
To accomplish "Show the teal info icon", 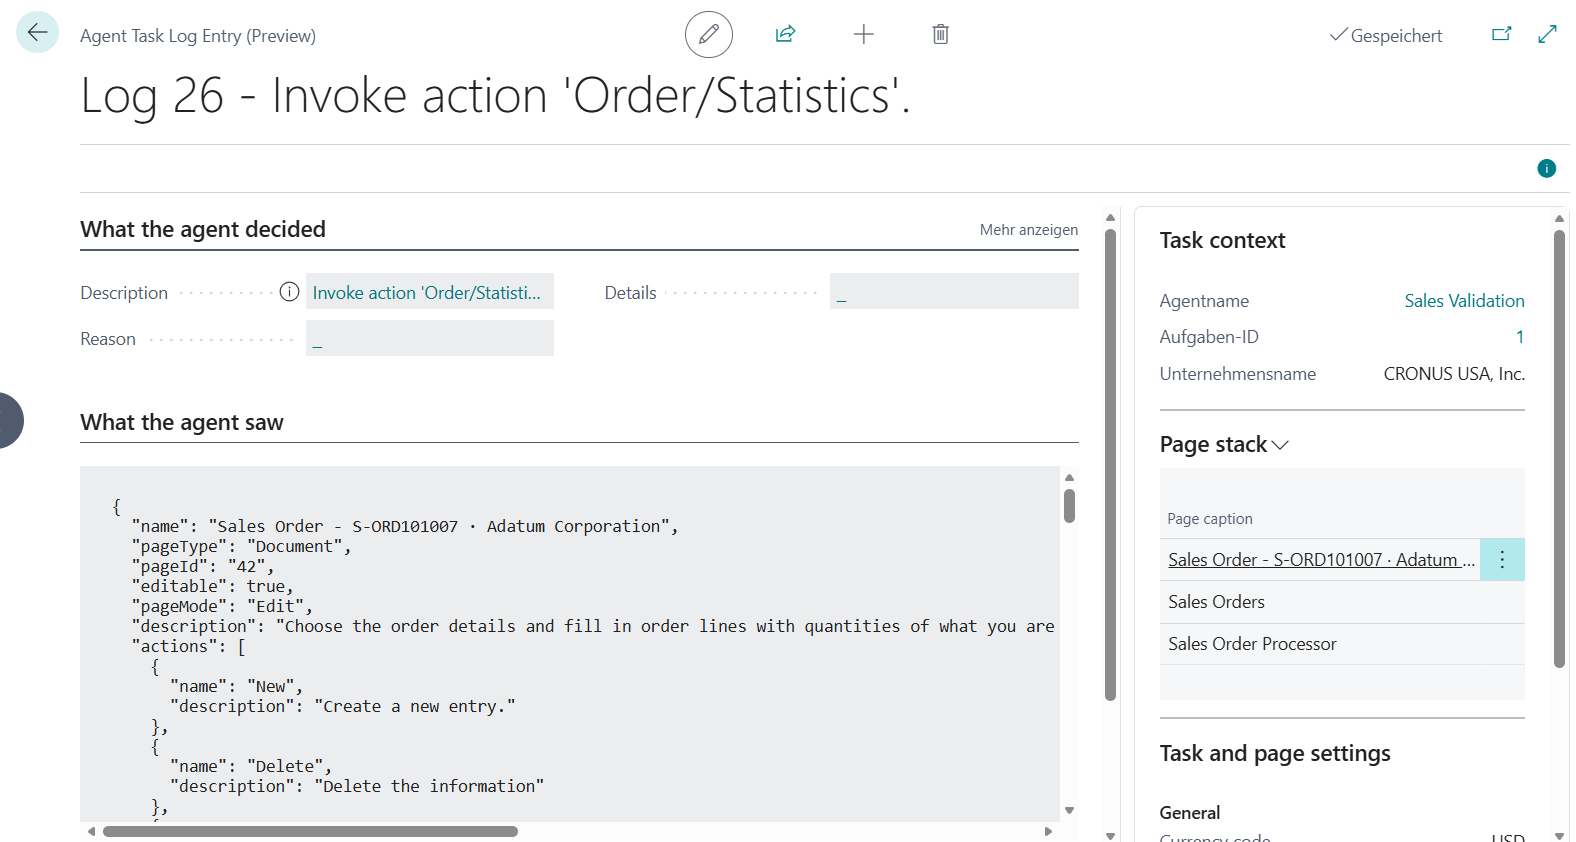I will coord(1547,168).
